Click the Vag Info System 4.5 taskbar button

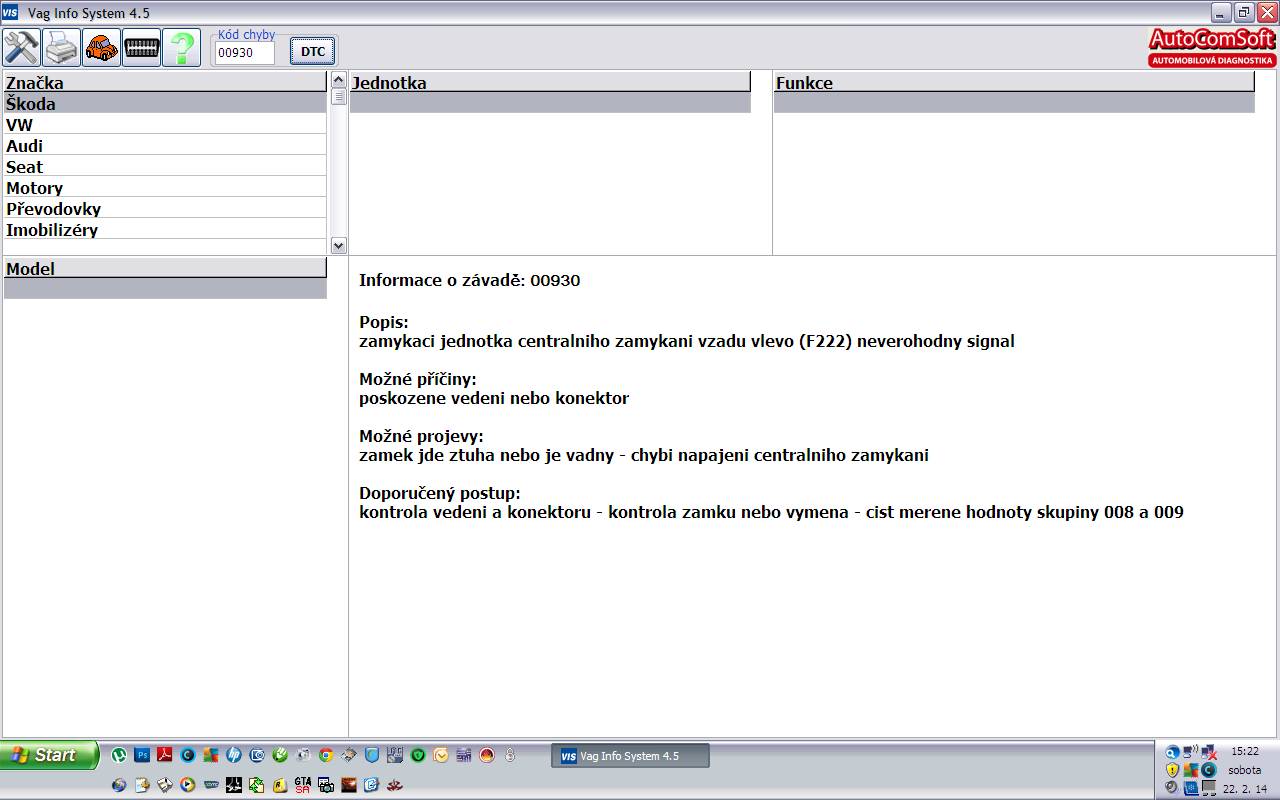tap(630, 756)
